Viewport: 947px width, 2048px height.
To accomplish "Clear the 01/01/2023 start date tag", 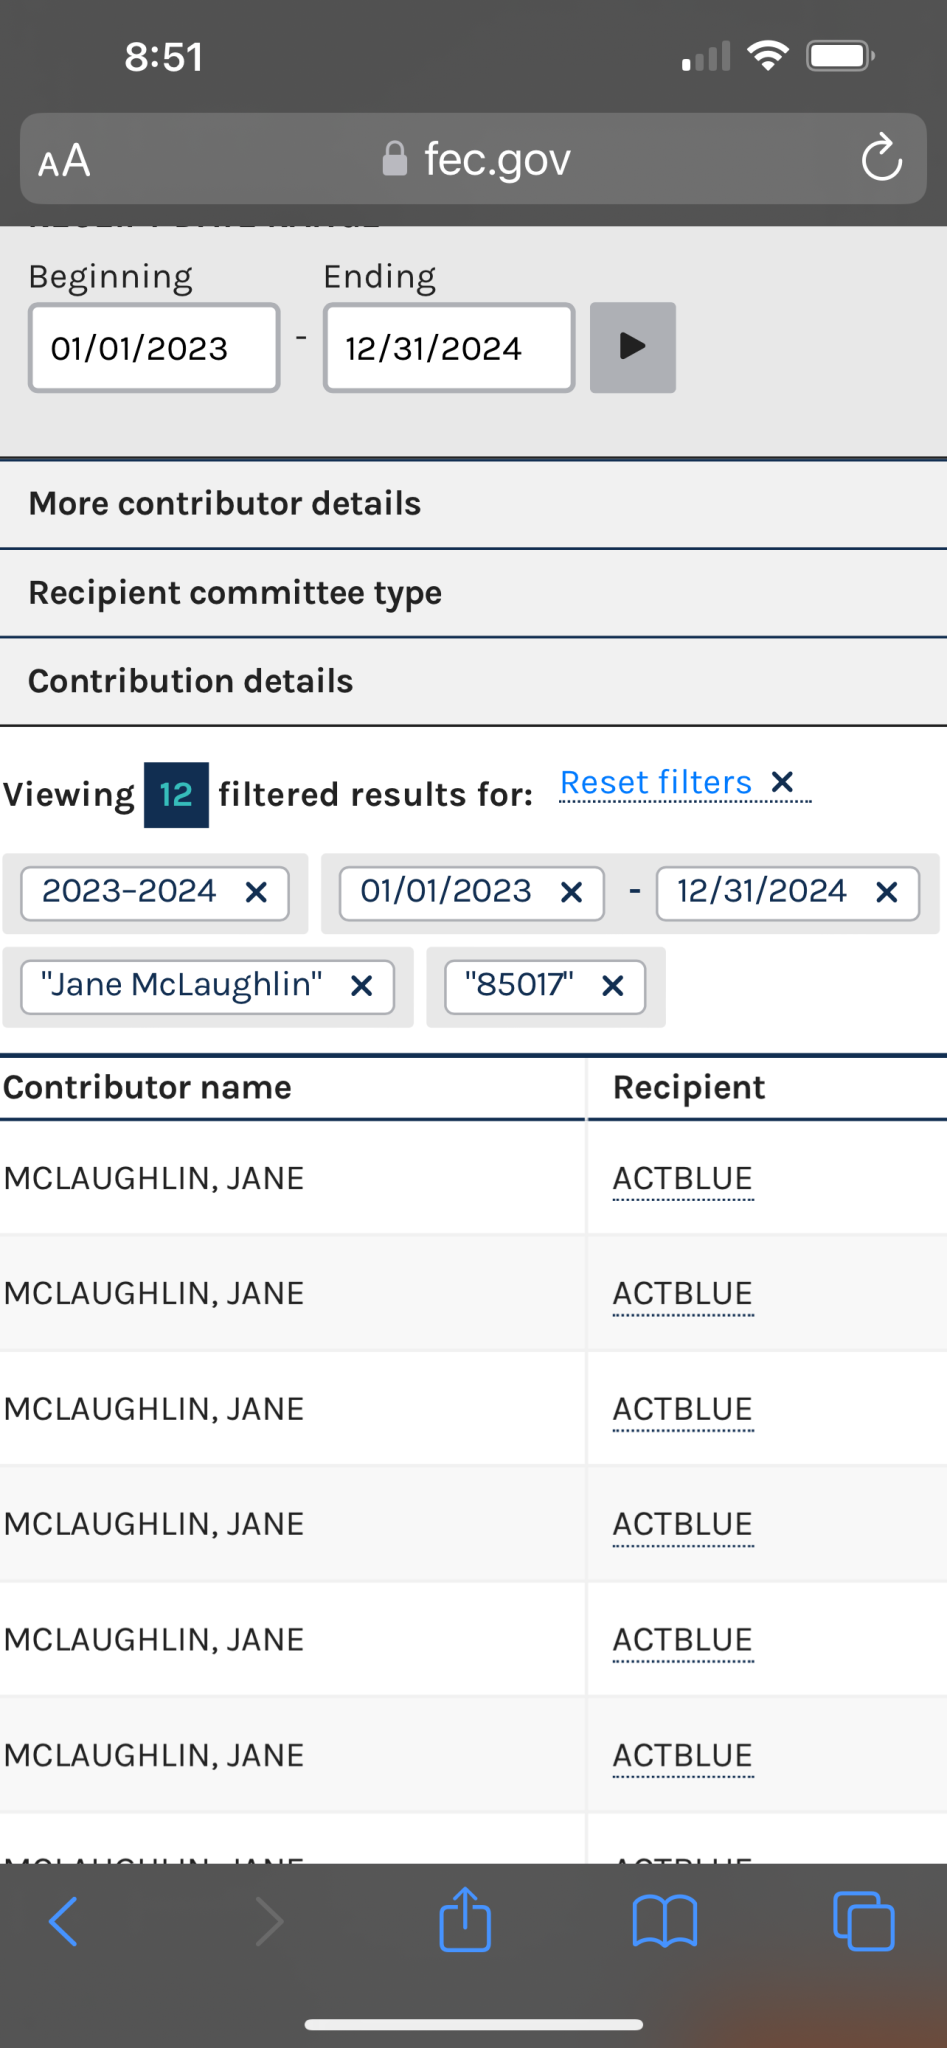I will click(572, 892).
